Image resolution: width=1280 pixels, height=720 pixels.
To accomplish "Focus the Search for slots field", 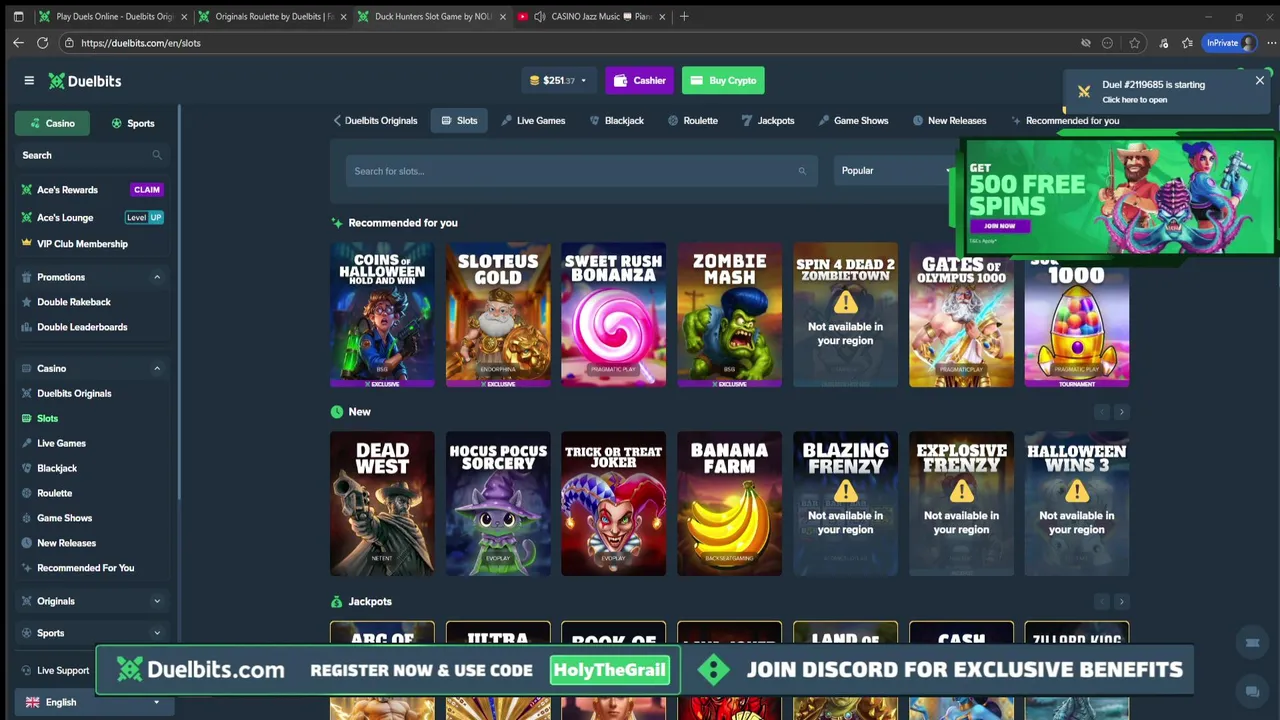I will [x=581, y=171].
